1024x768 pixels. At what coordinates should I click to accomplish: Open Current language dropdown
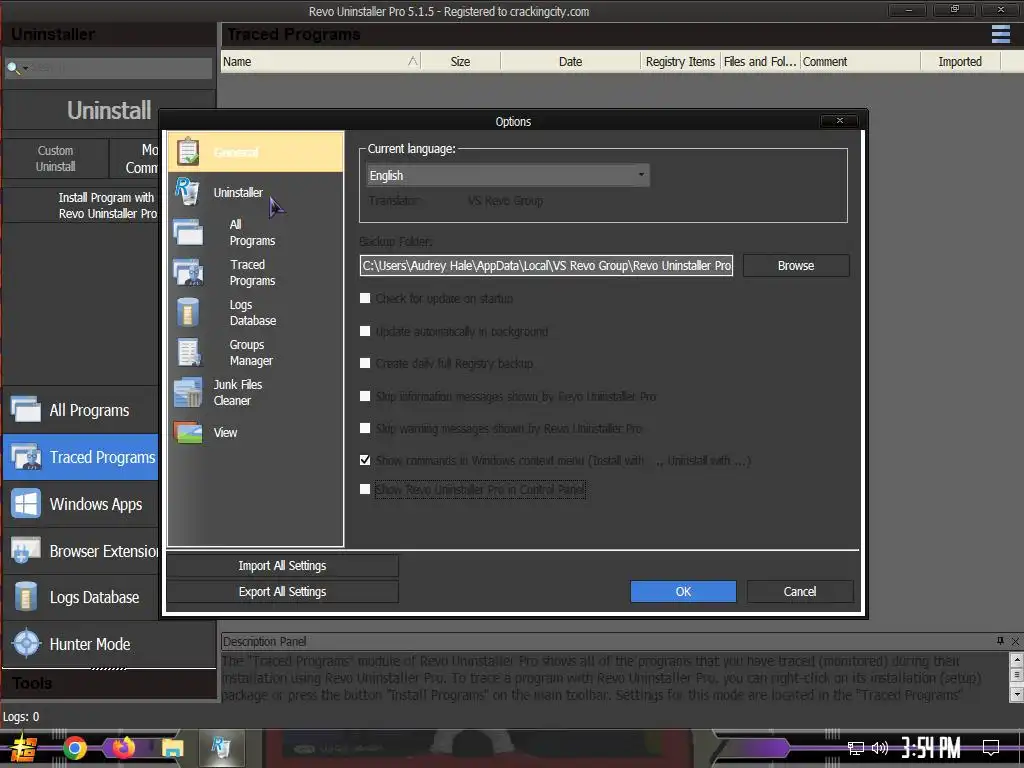pos(508,175)
